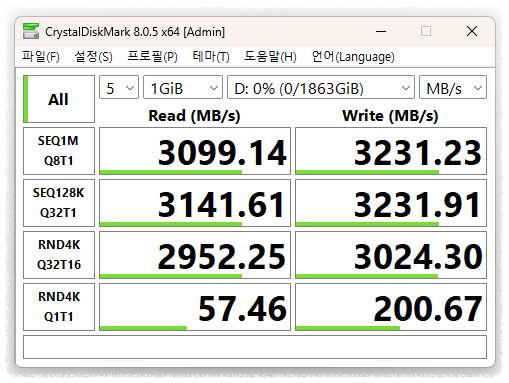Open the 프로필(P) menu
Image resolution: width=509 pixels, height=383 pixels.
[x=152, y=56]
